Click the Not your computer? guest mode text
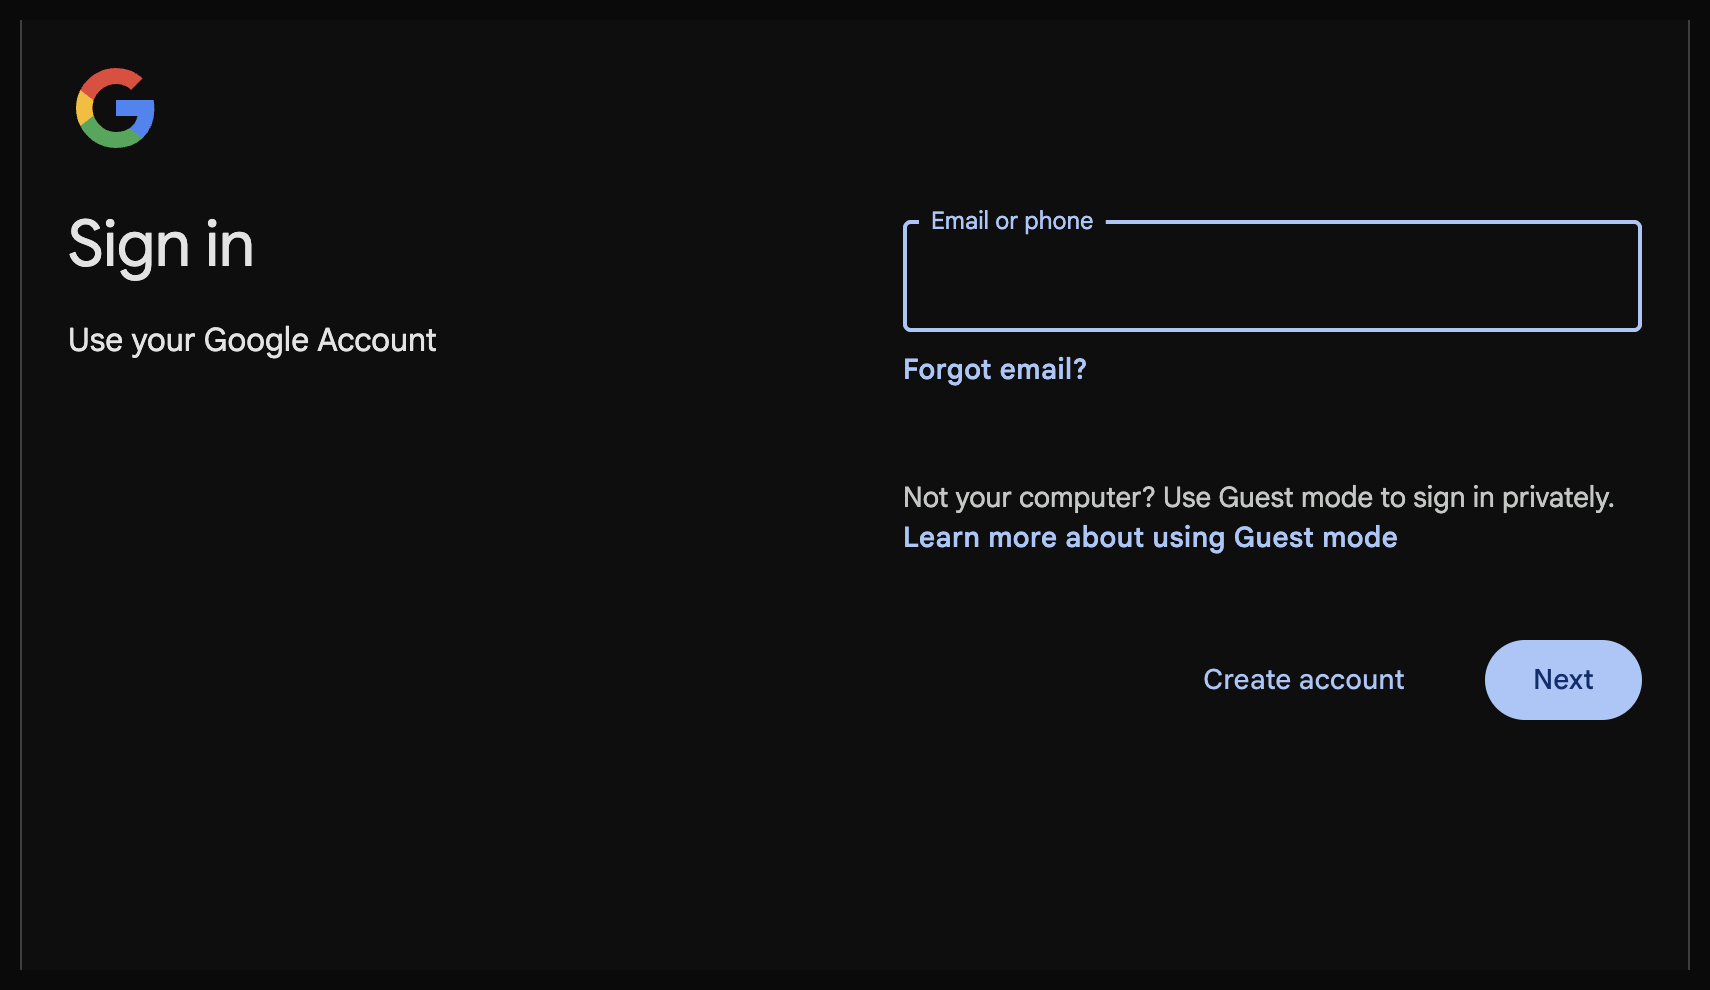1710x990 pixels. pyautogui.click(x=1258, y=498)
